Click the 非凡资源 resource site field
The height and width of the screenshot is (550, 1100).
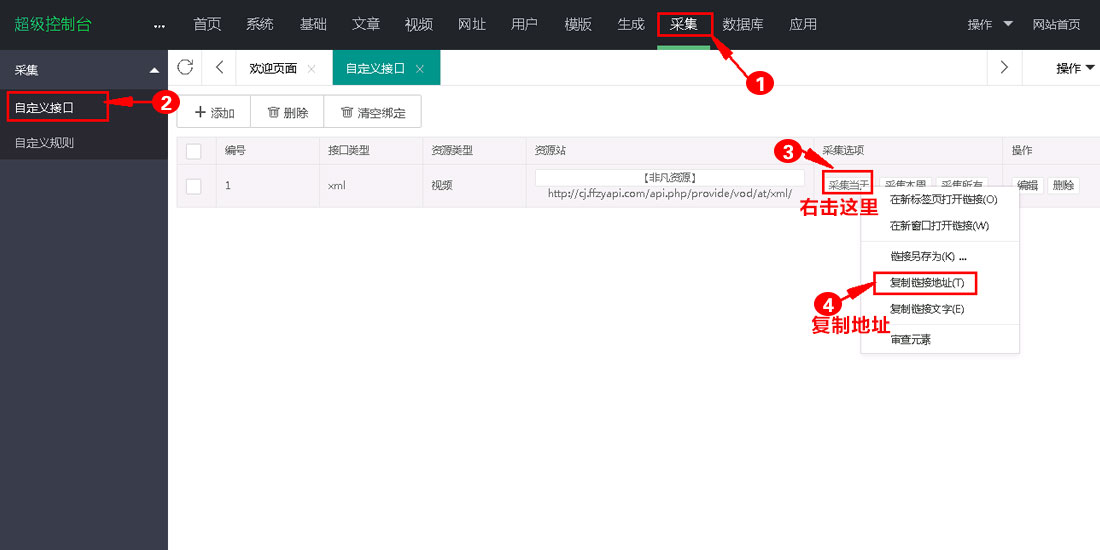[x=669, y=178]
